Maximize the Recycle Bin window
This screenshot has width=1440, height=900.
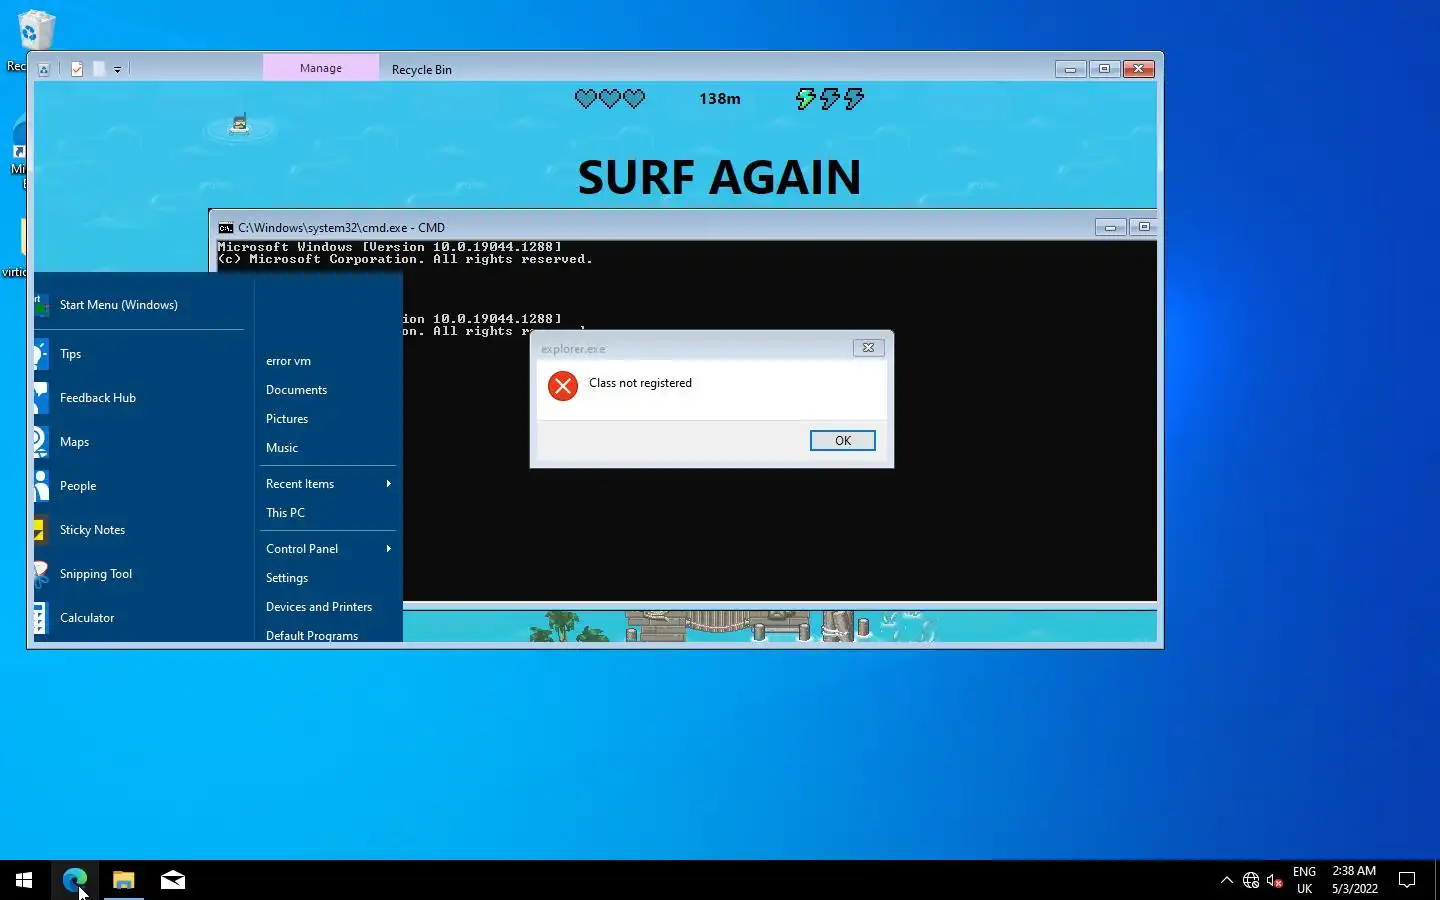pos(1104,69)
